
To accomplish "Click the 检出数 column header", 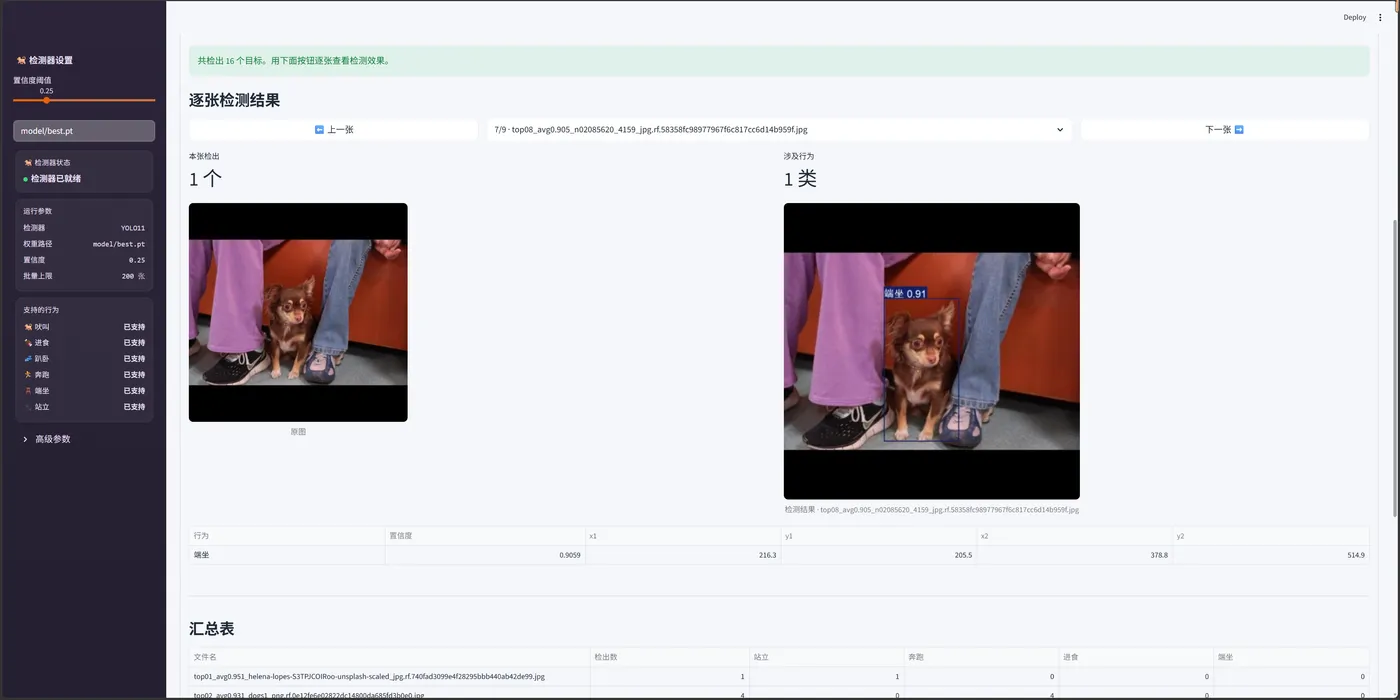I will tap(670, 657).
